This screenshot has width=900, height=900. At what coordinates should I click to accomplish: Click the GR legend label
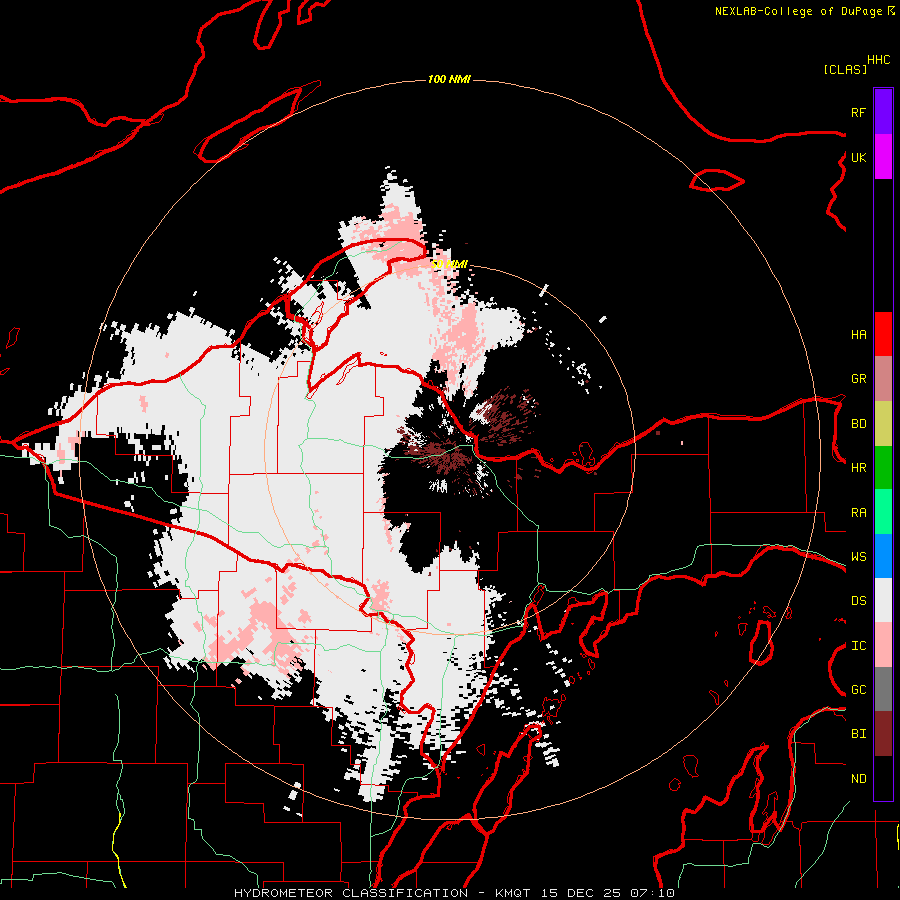click(x=858, y=379)
